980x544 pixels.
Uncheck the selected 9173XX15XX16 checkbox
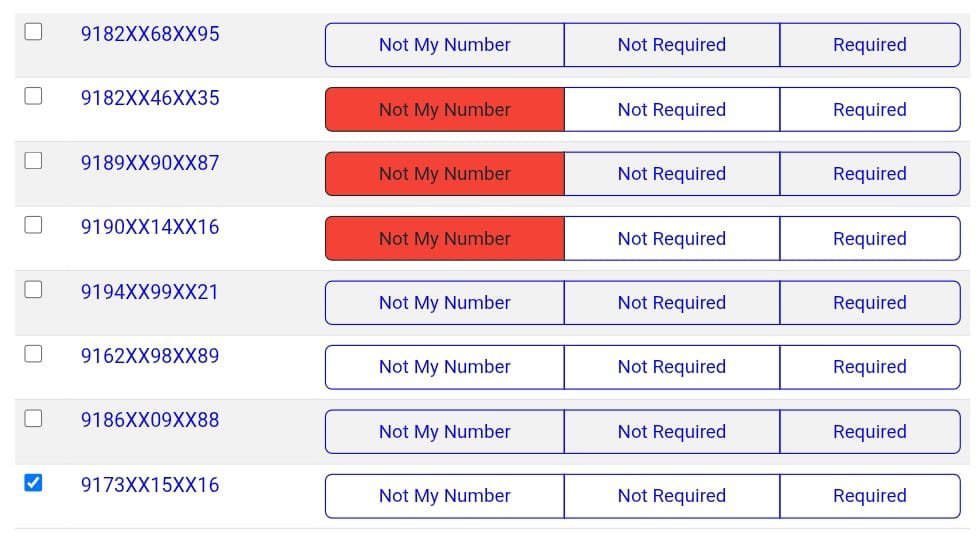[x=33, y=483]
